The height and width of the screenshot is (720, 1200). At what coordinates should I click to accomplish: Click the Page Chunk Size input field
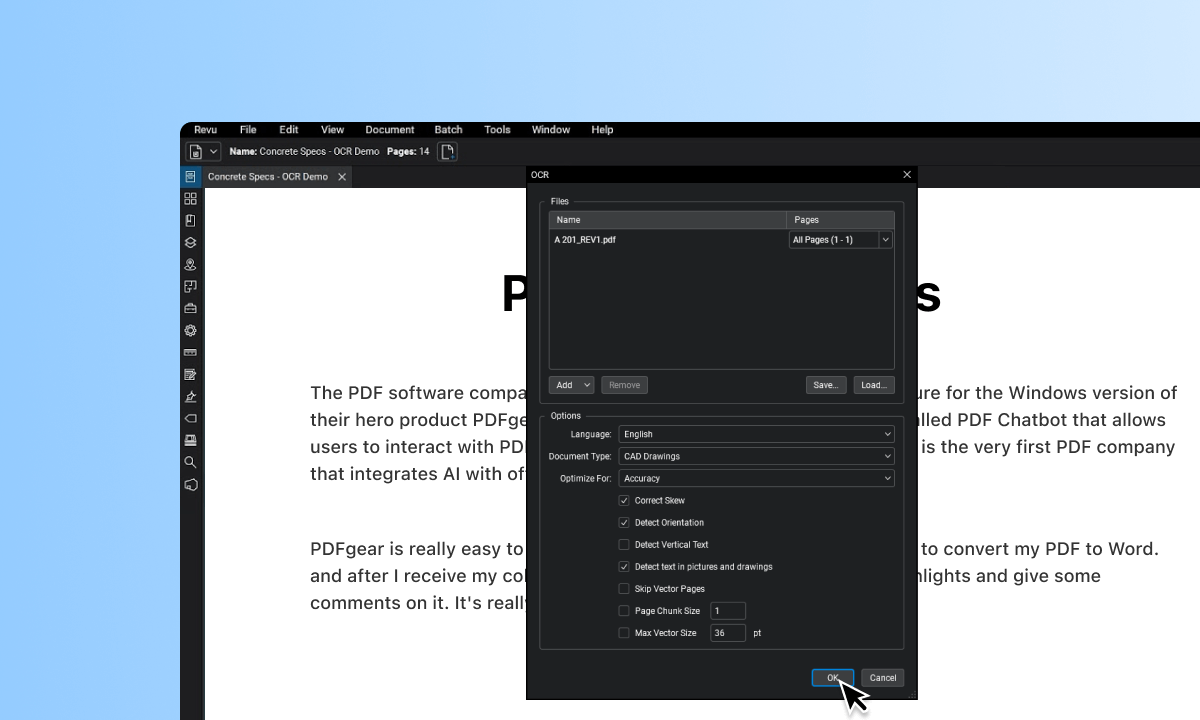(x=727, y=610)
